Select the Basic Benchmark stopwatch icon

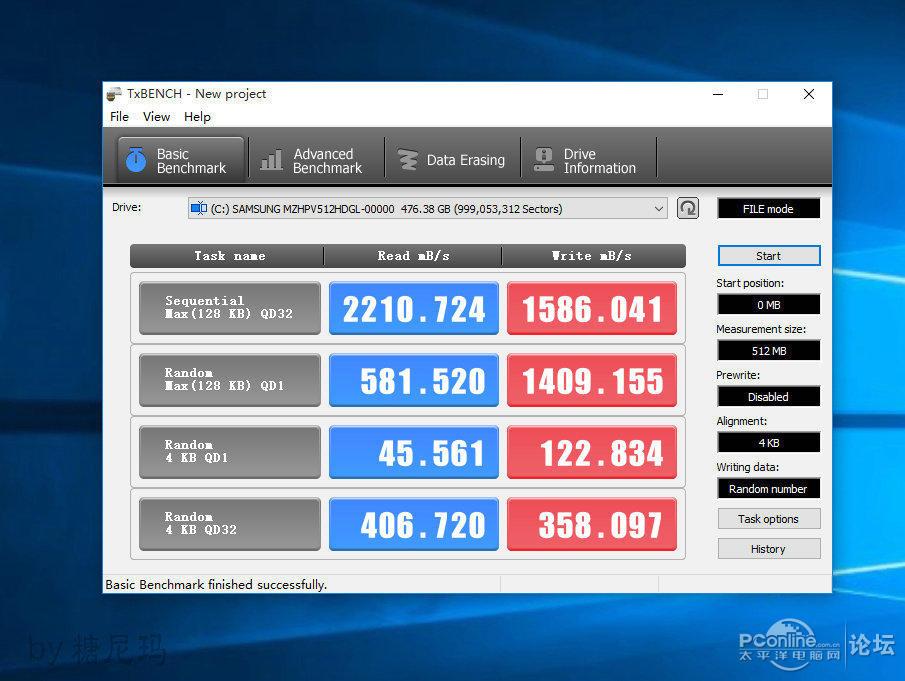click(x=137, y=158)
